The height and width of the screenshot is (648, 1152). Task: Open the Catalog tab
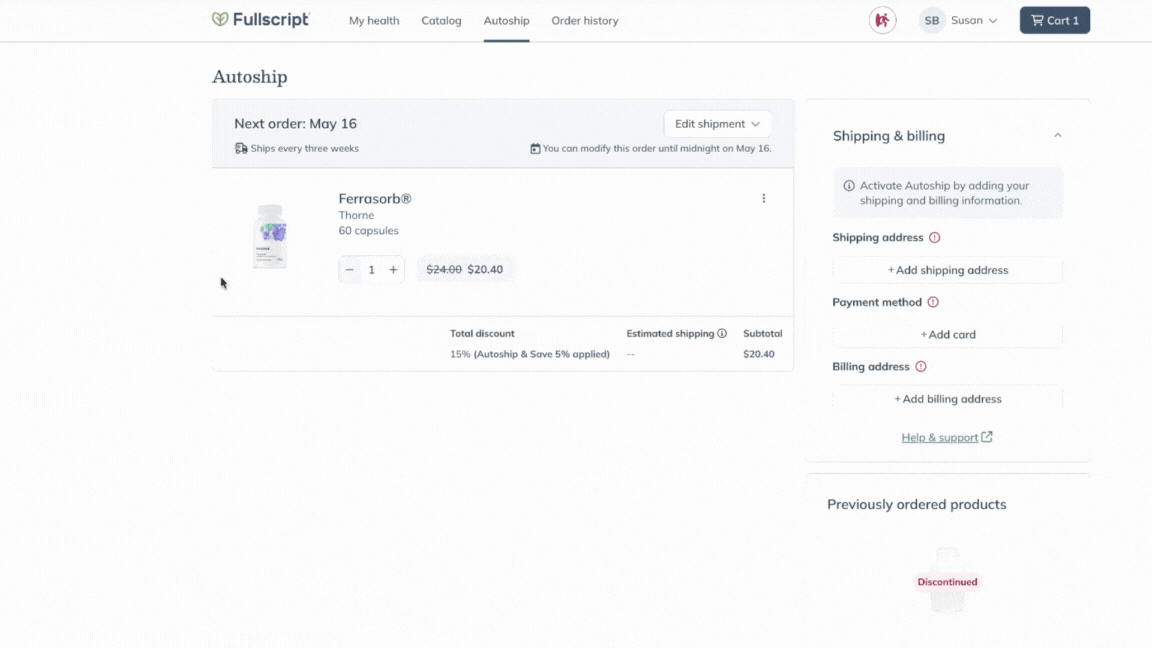tap(442, 21)
